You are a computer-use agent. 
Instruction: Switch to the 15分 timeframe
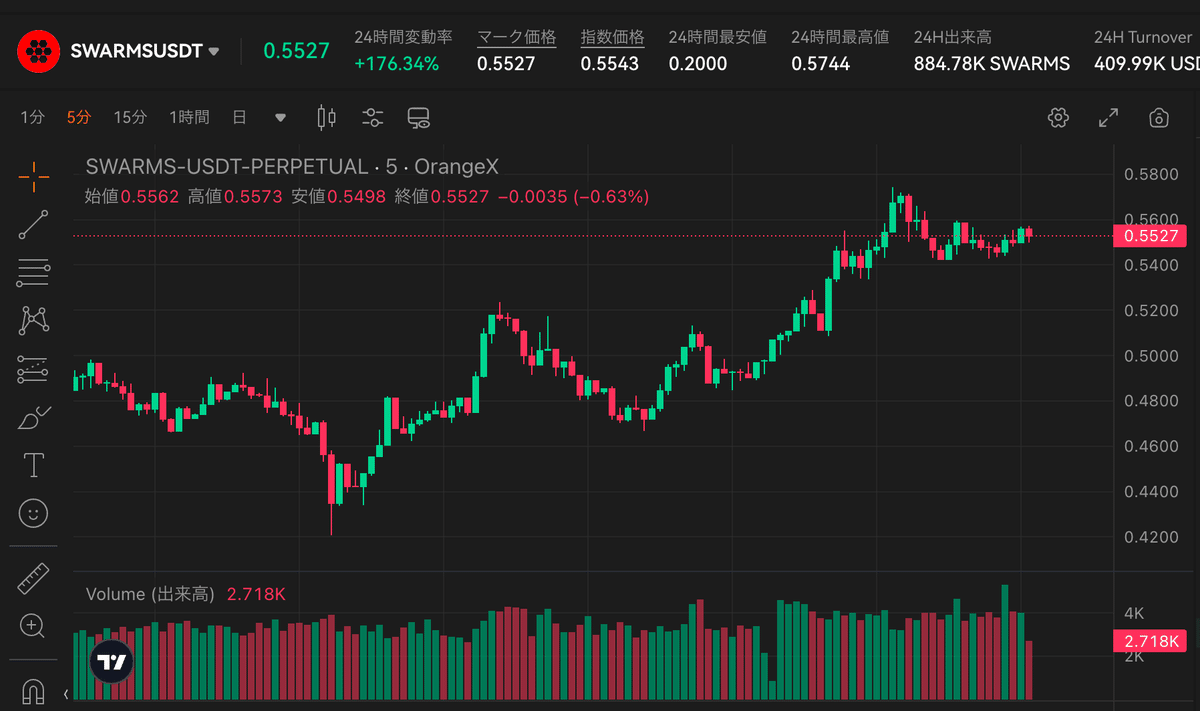[x=130, y=118]
